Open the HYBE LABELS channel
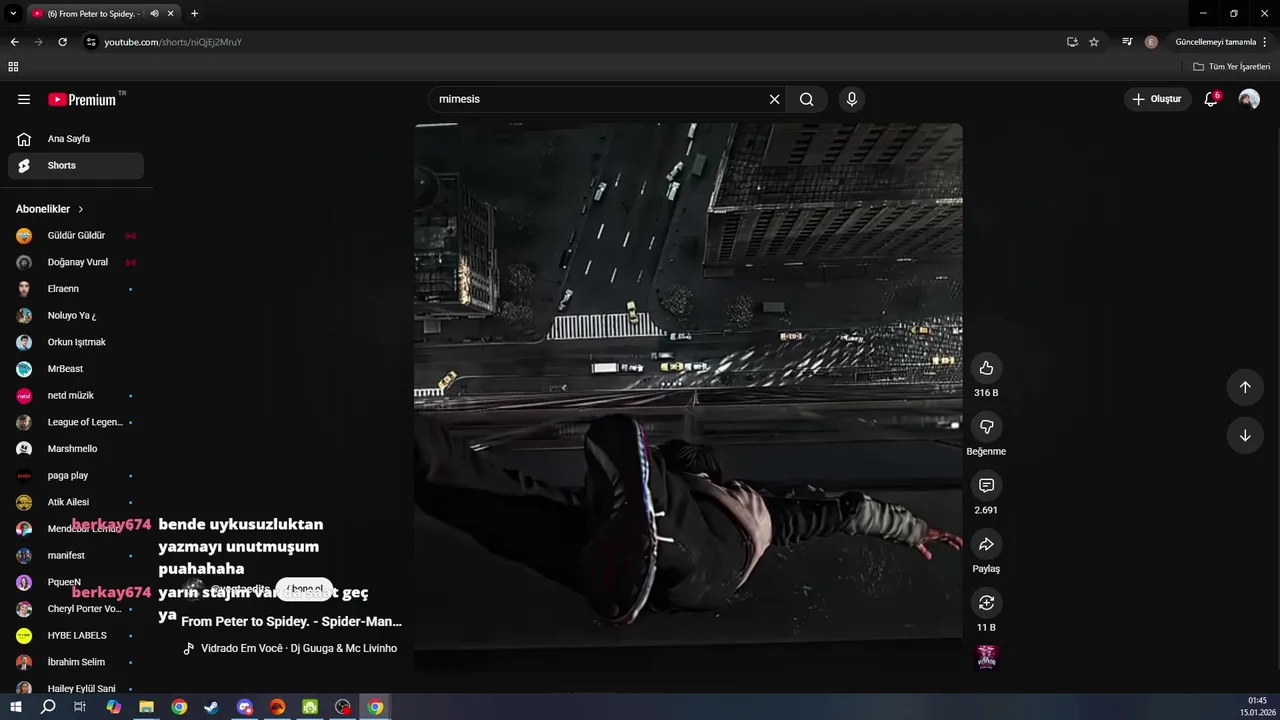1280x720 pixels. 76,635
